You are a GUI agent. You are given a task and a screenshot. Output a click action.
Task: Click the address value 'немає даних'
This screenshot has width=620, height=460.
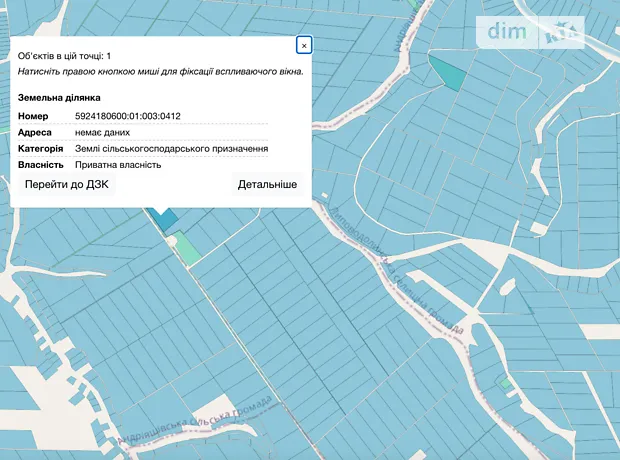coord(102,132)
